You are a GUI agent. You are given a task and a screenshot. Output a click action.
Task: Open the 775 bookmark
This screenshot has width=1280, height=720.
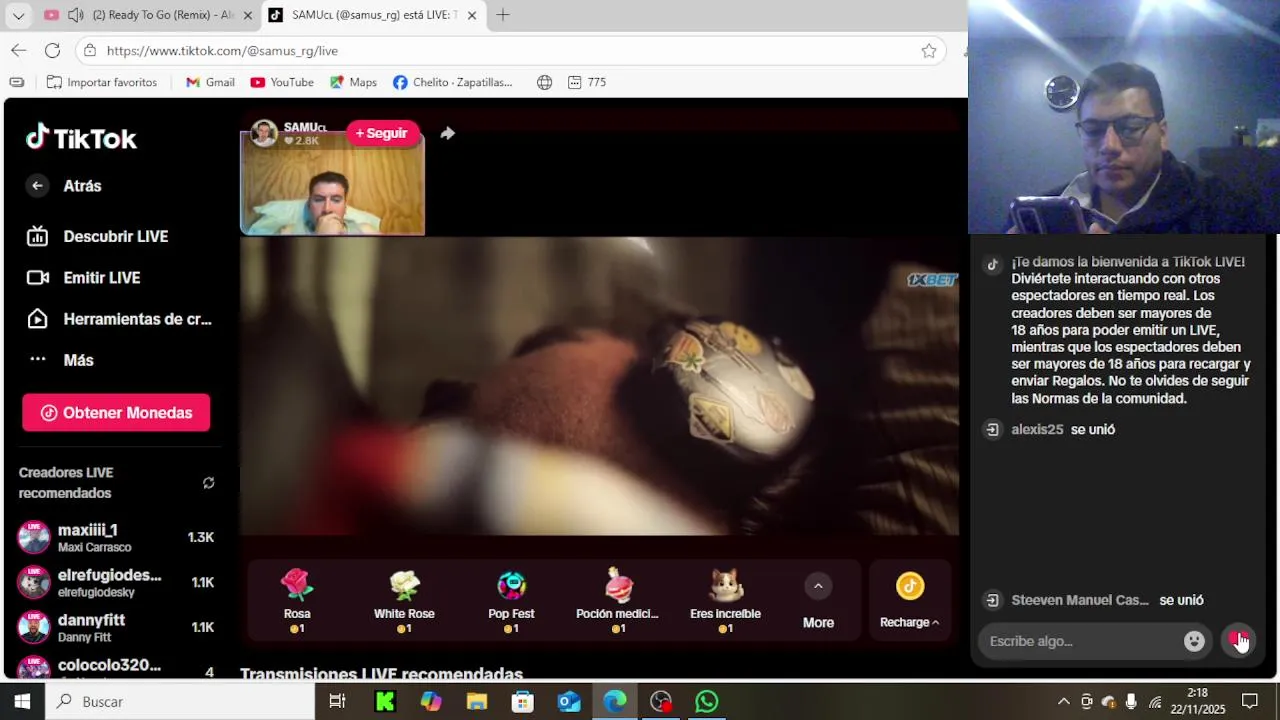tap(587, 82)
